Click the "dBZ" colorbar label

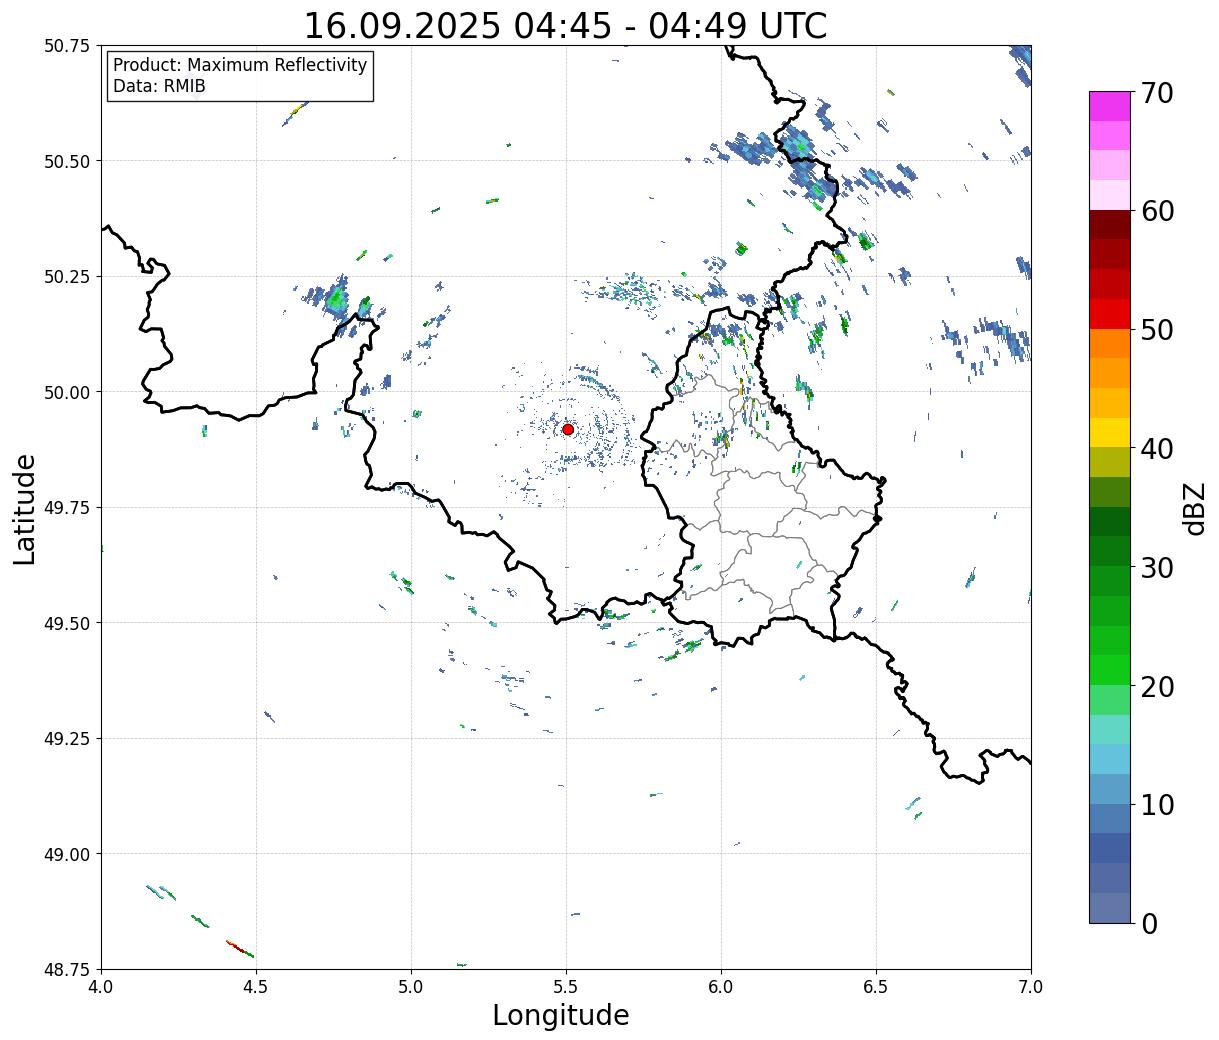point(1194,508)
